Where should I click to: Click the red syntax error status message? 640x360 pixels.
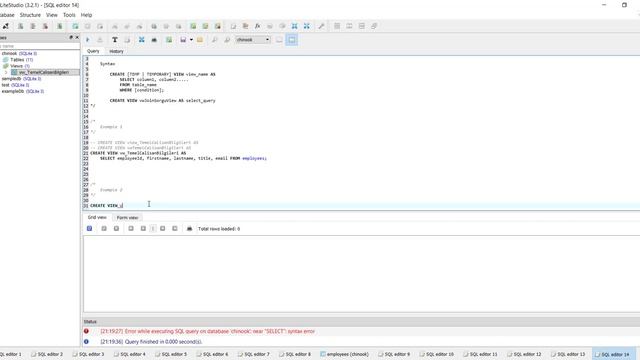pos(207,331)
